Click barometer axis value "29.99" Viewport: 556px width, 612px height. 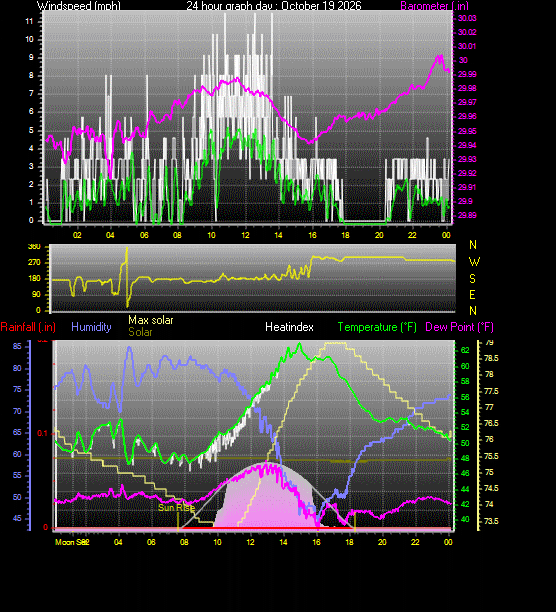467,74
